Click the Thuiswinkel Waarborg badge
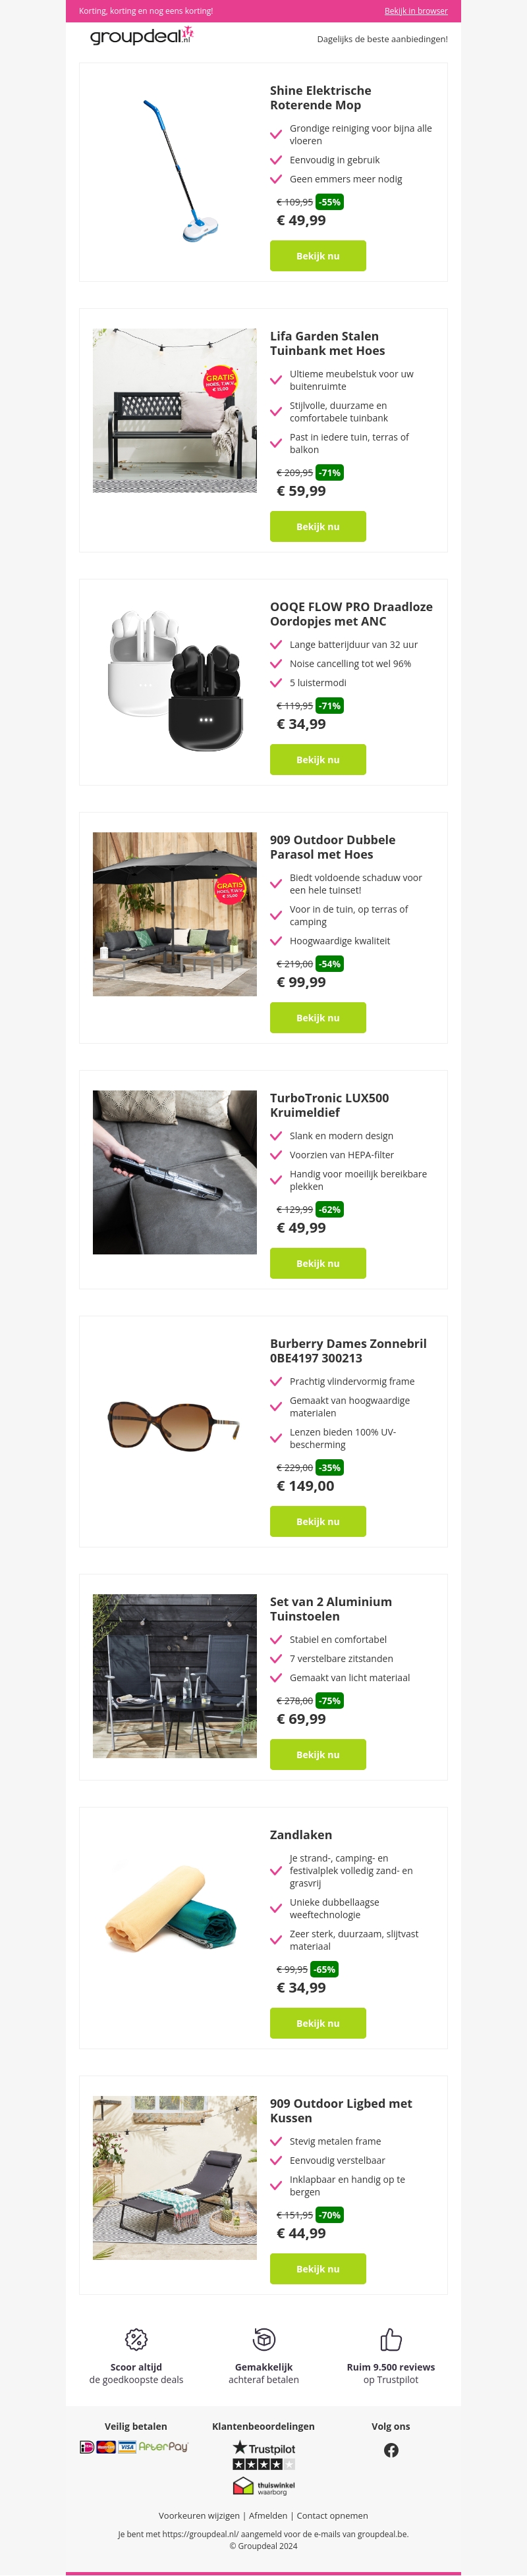527x2576 pixels. tap(264, 2487)
